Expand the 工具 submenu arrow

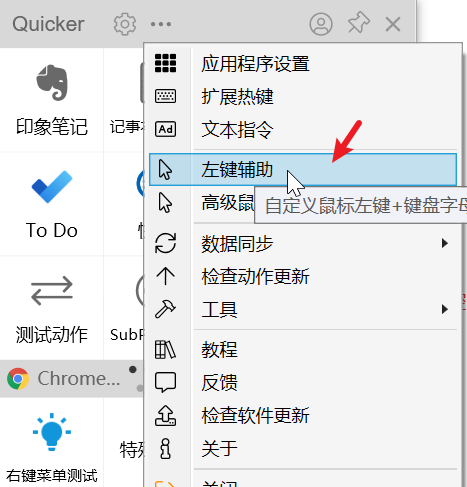(x=444, y=309)
